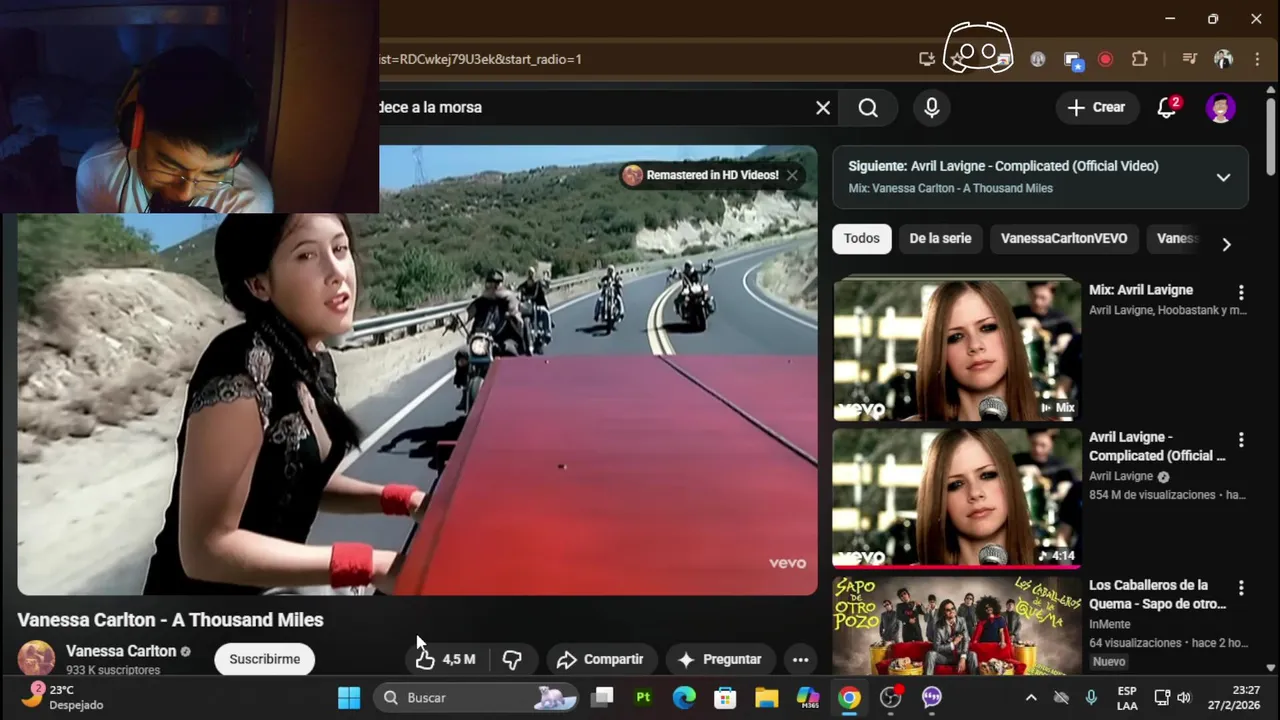Select the VanessaCarltonVEVO chip
The image size is (1280, 720).
click(1064, 238)
